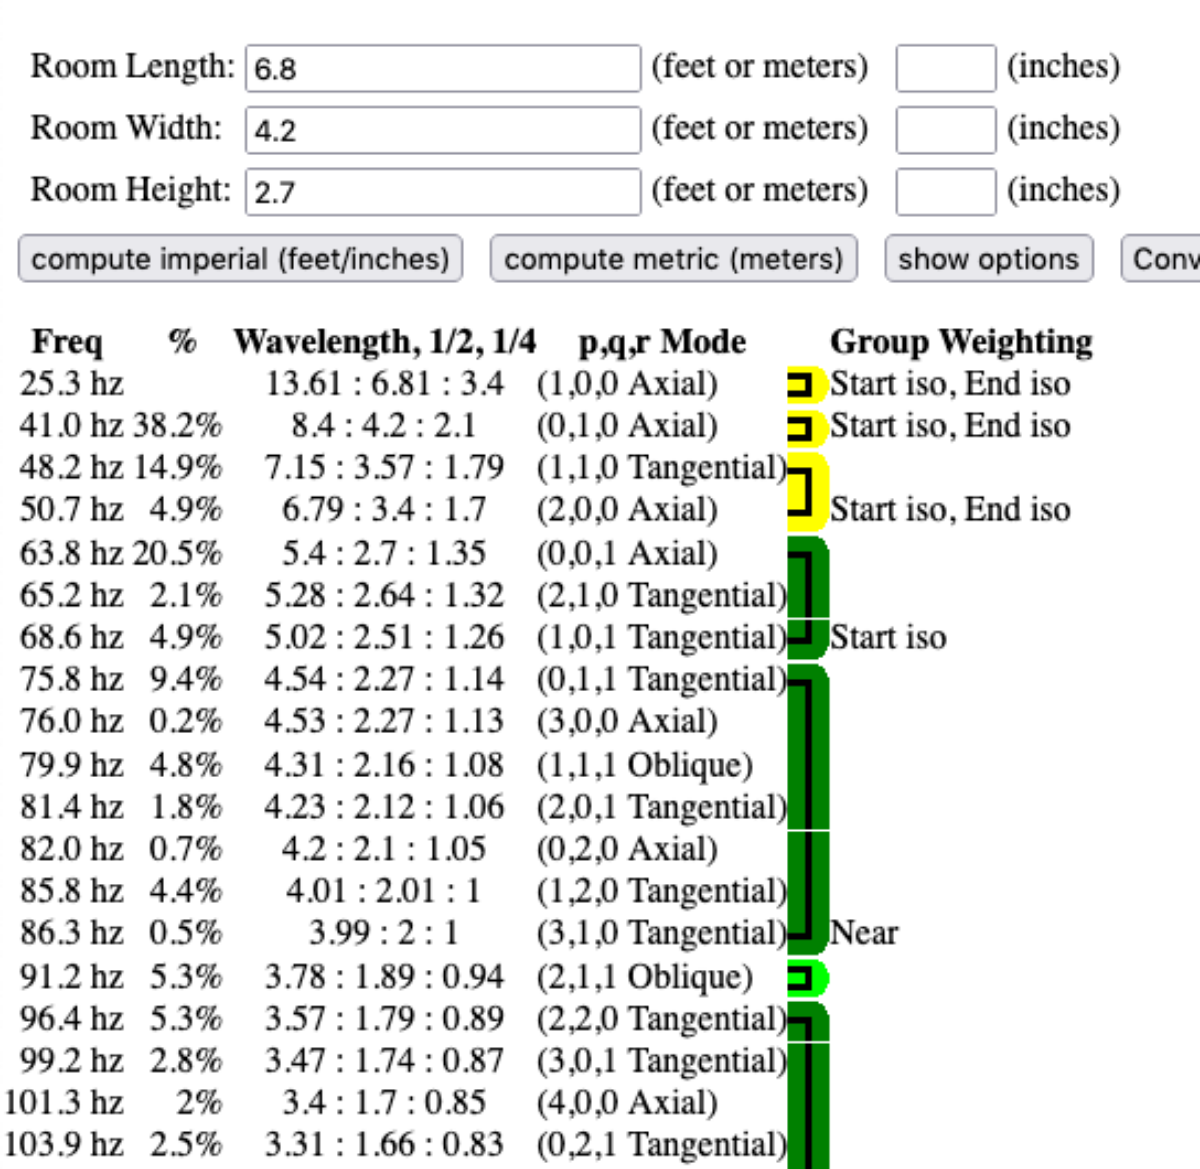Click green bracket beside 99.2 hz row
Image resolution: width=1200 pixels, height=1169 pixels.
point(806,1061)
